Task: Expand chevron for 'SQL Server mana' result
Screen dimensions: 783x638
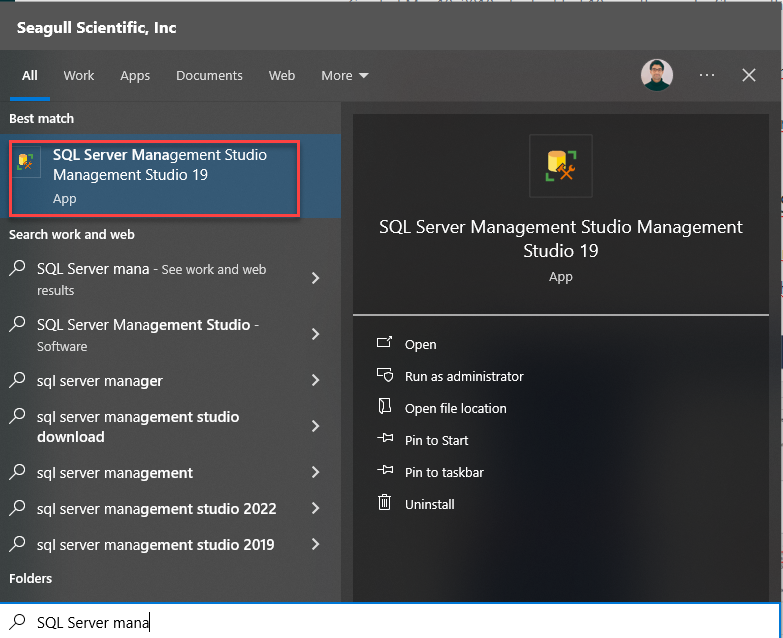Action: [x=316, y=278]
